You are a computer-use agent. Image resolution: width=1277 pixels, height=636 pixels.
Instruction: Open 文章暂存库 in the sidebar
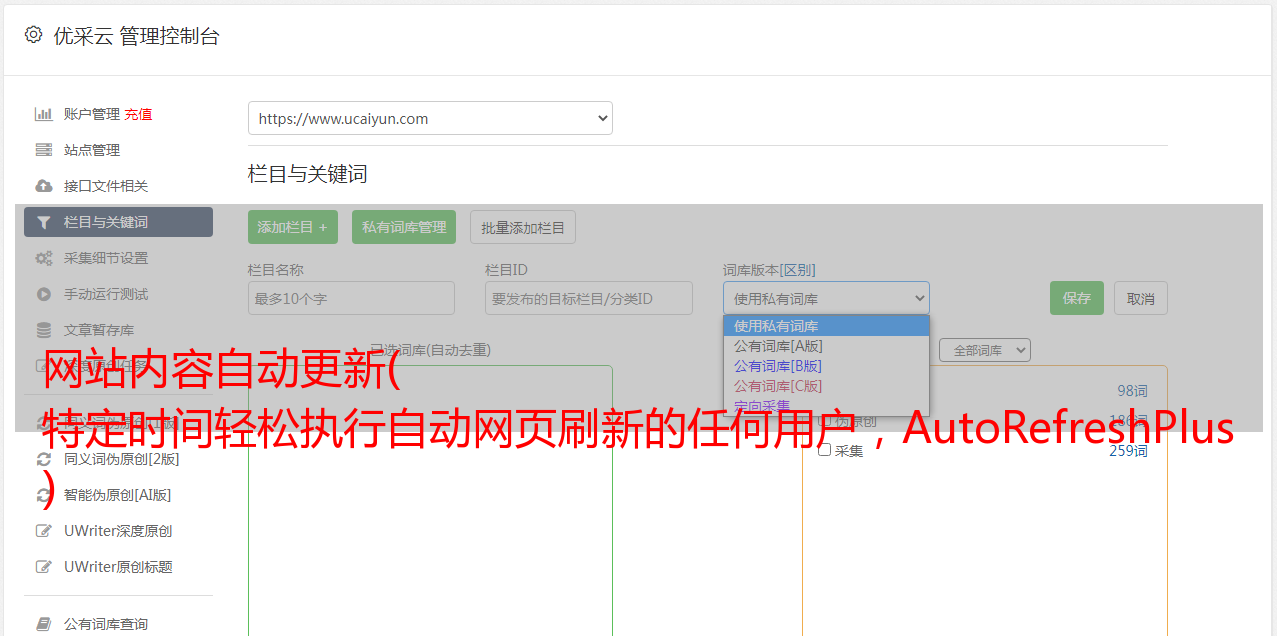99,330
